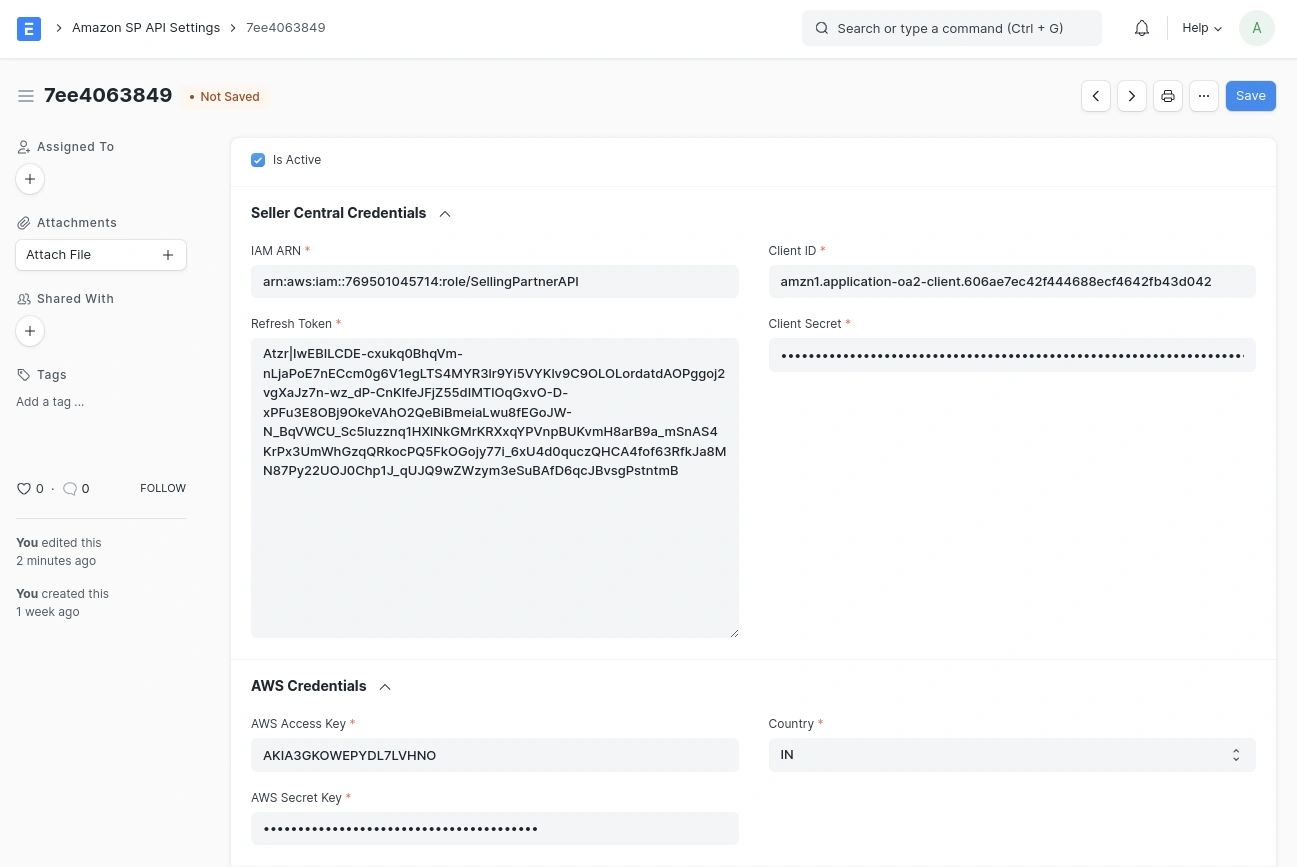Click the search command bar
1297x867 pixels.
click(x=950, y=28)
